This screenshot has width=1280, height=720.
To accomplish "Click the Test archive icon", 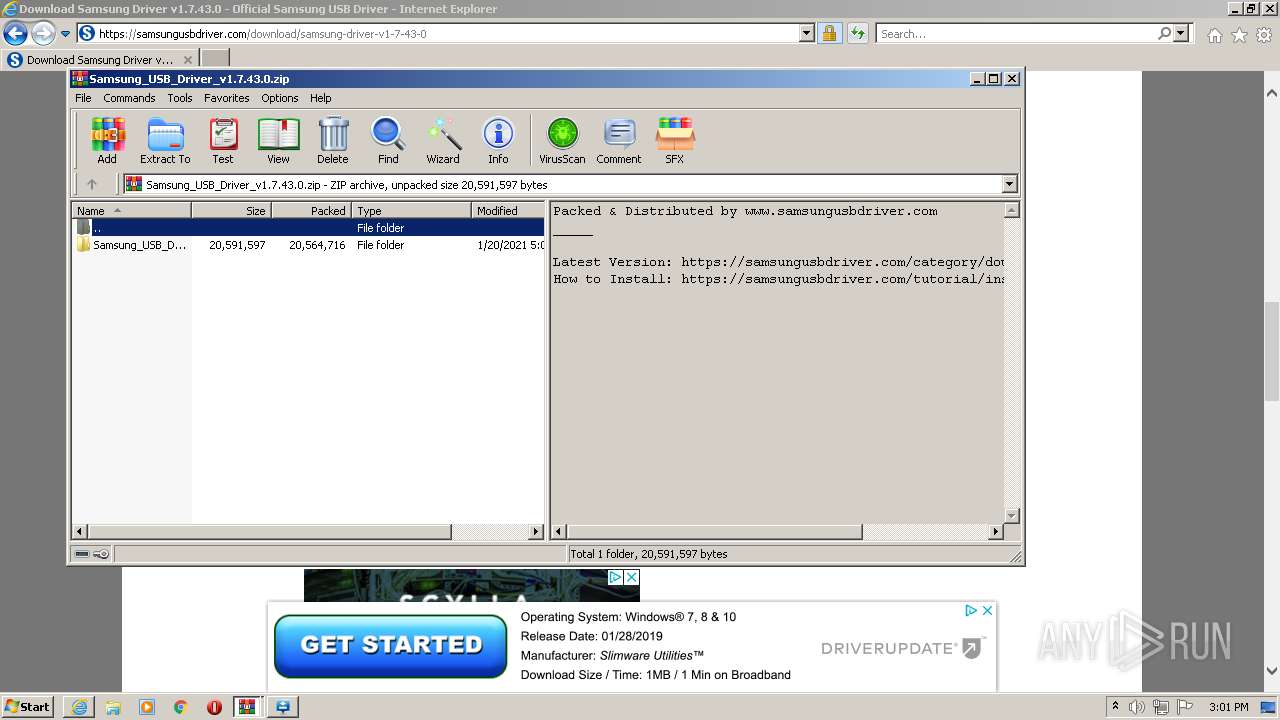I will [223, 141].
